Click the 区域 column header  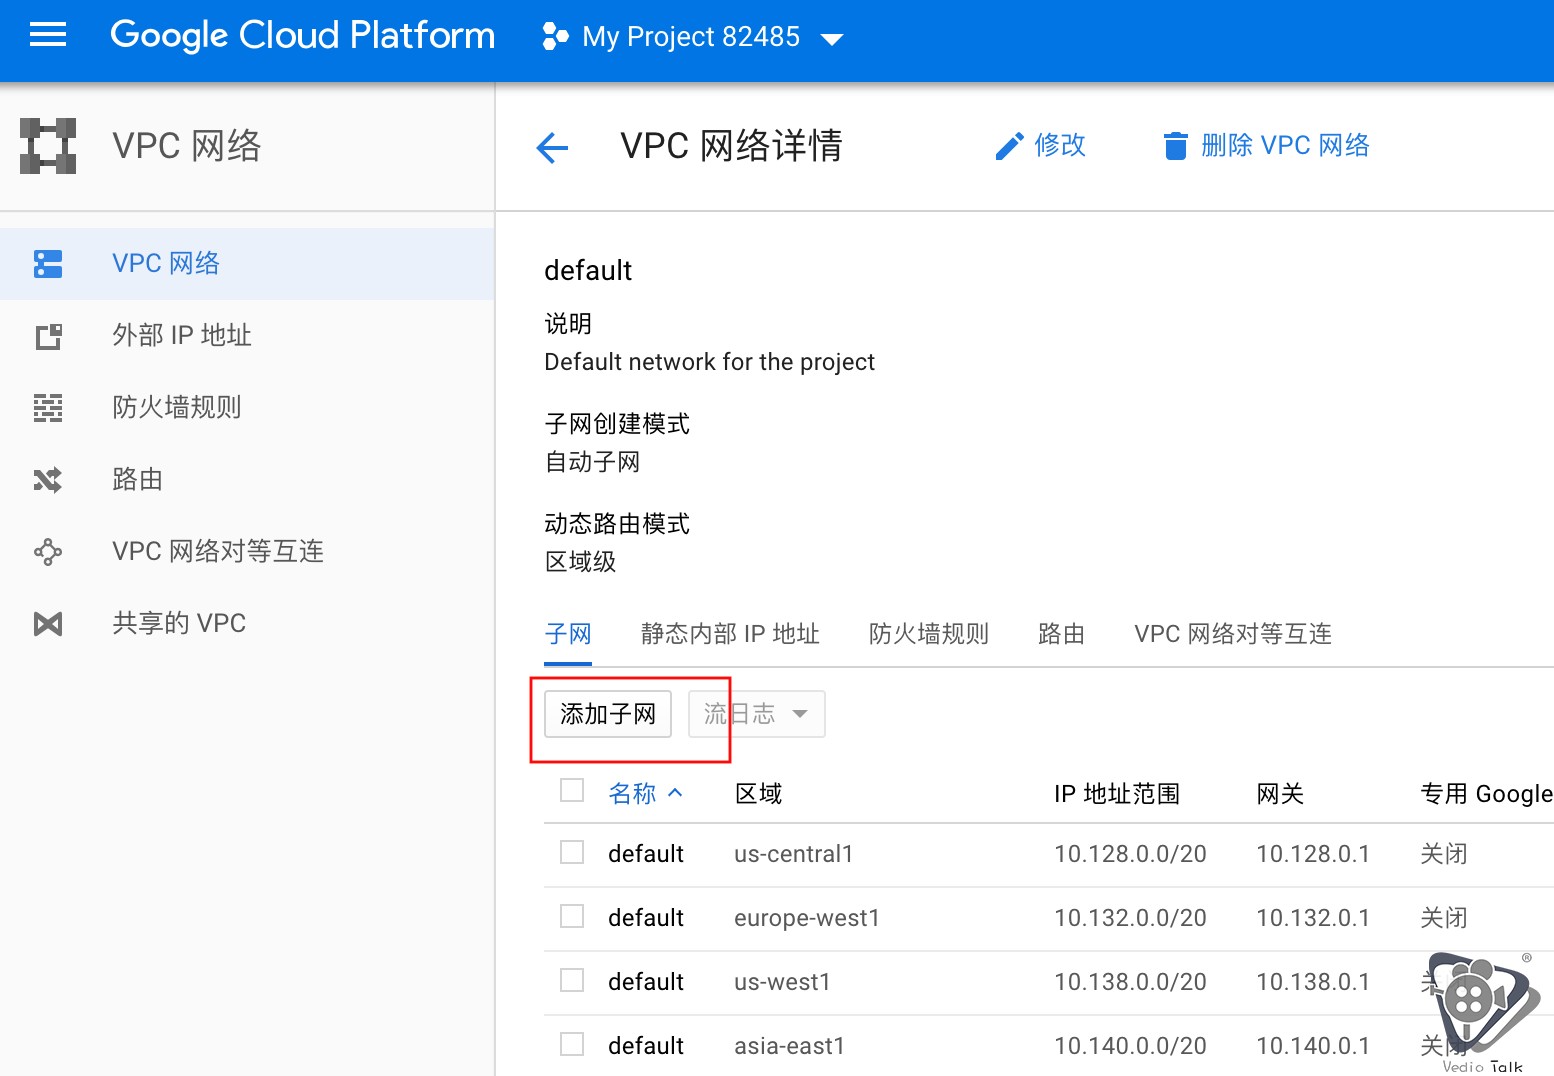[x=758, y=794]
